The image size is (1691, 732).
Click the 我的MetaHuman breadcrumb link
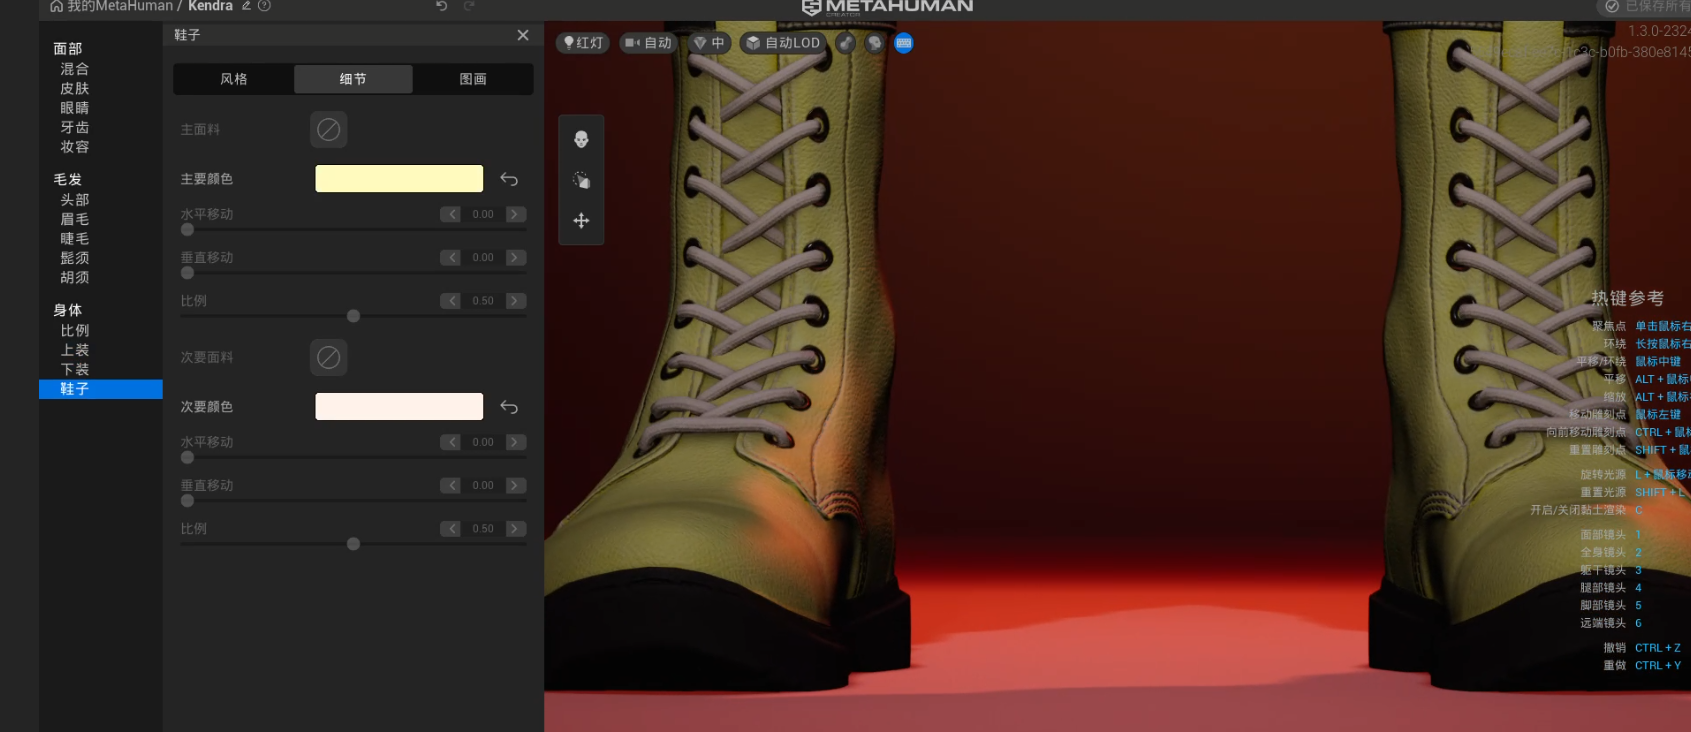click(120, 6)
